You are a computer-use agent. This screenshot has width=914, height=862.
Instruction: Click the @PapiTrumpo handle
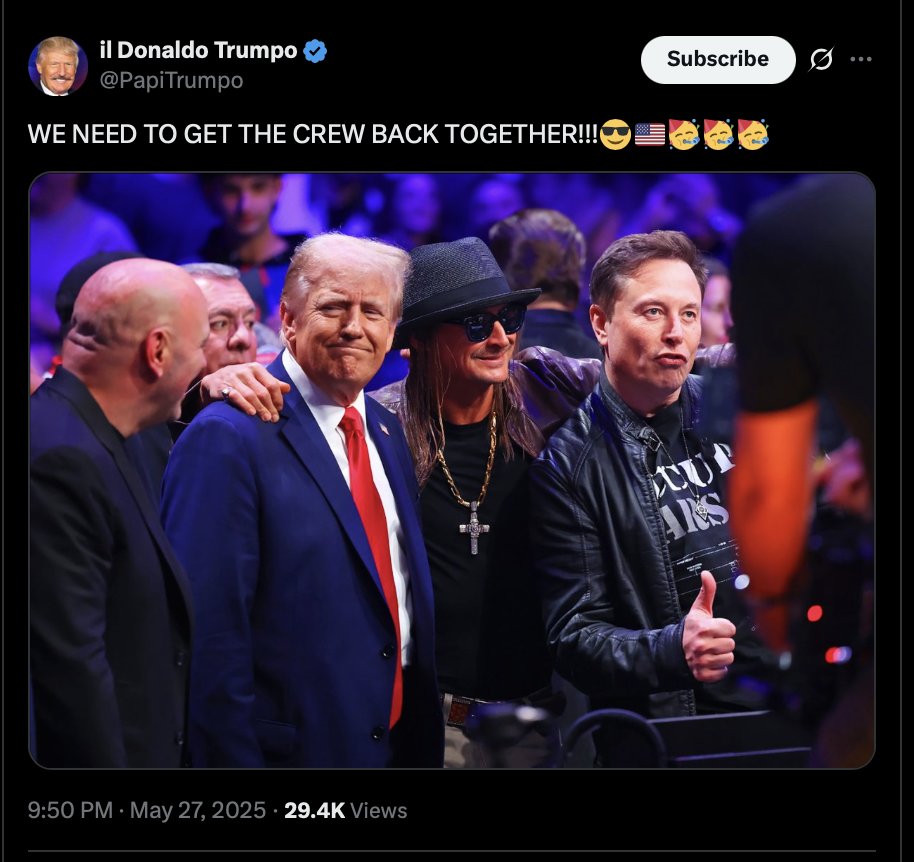click(x=171, y=80)
